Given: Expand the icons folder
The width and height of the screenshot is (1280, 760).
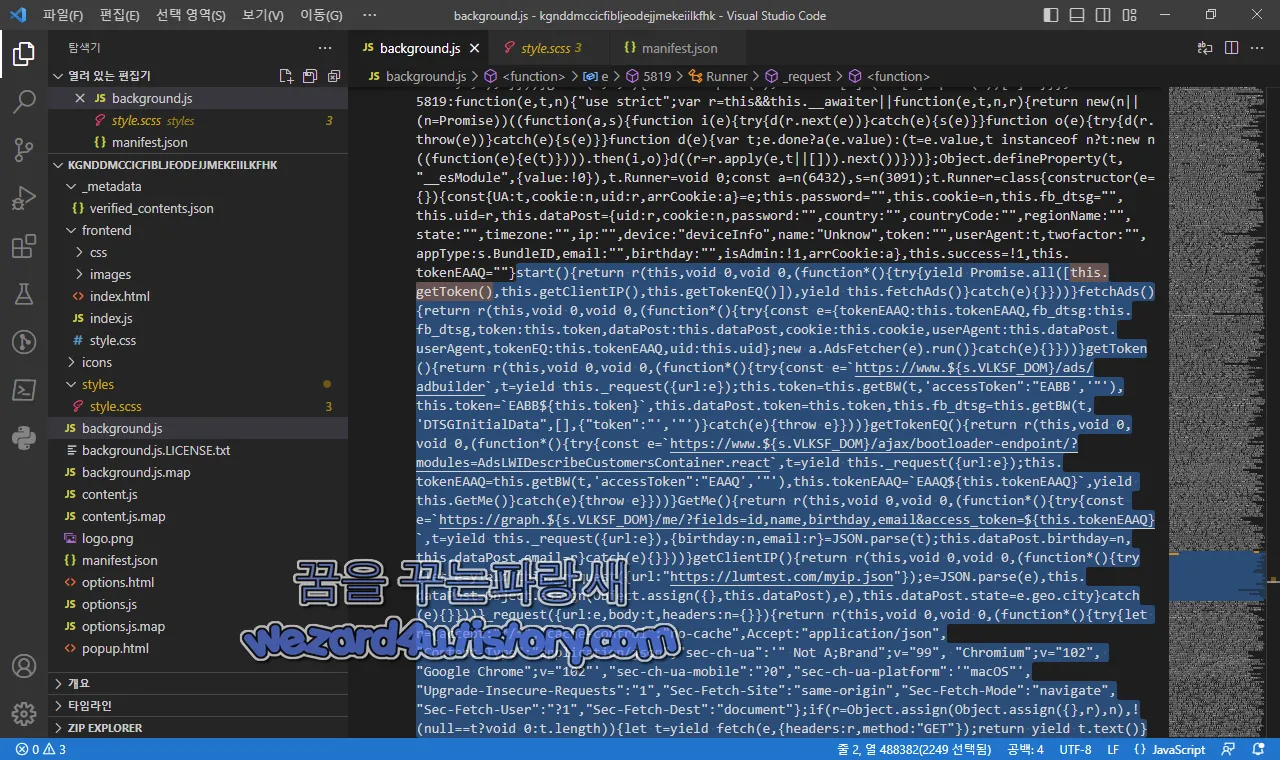Looking at the screenshot, I should coord(198,362).
